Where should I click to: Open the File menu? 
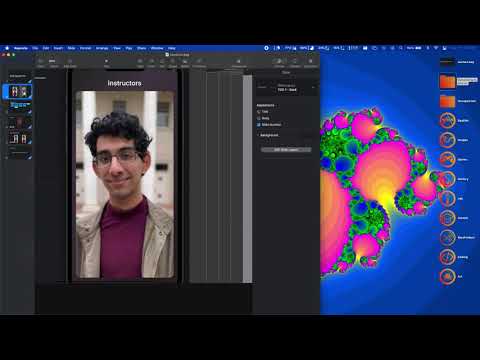click(x=35, y=48)
